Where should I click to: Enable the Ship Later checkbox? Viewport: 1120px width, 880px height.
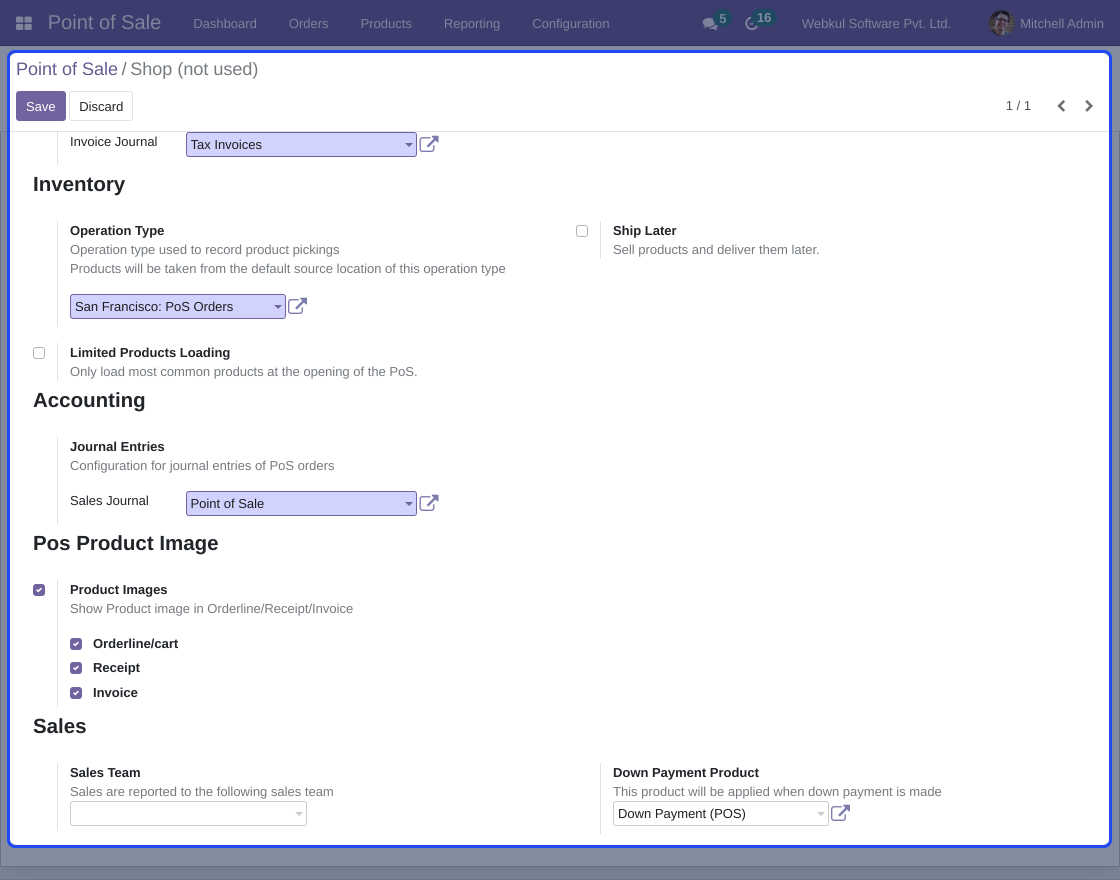(x=582, y=231)
